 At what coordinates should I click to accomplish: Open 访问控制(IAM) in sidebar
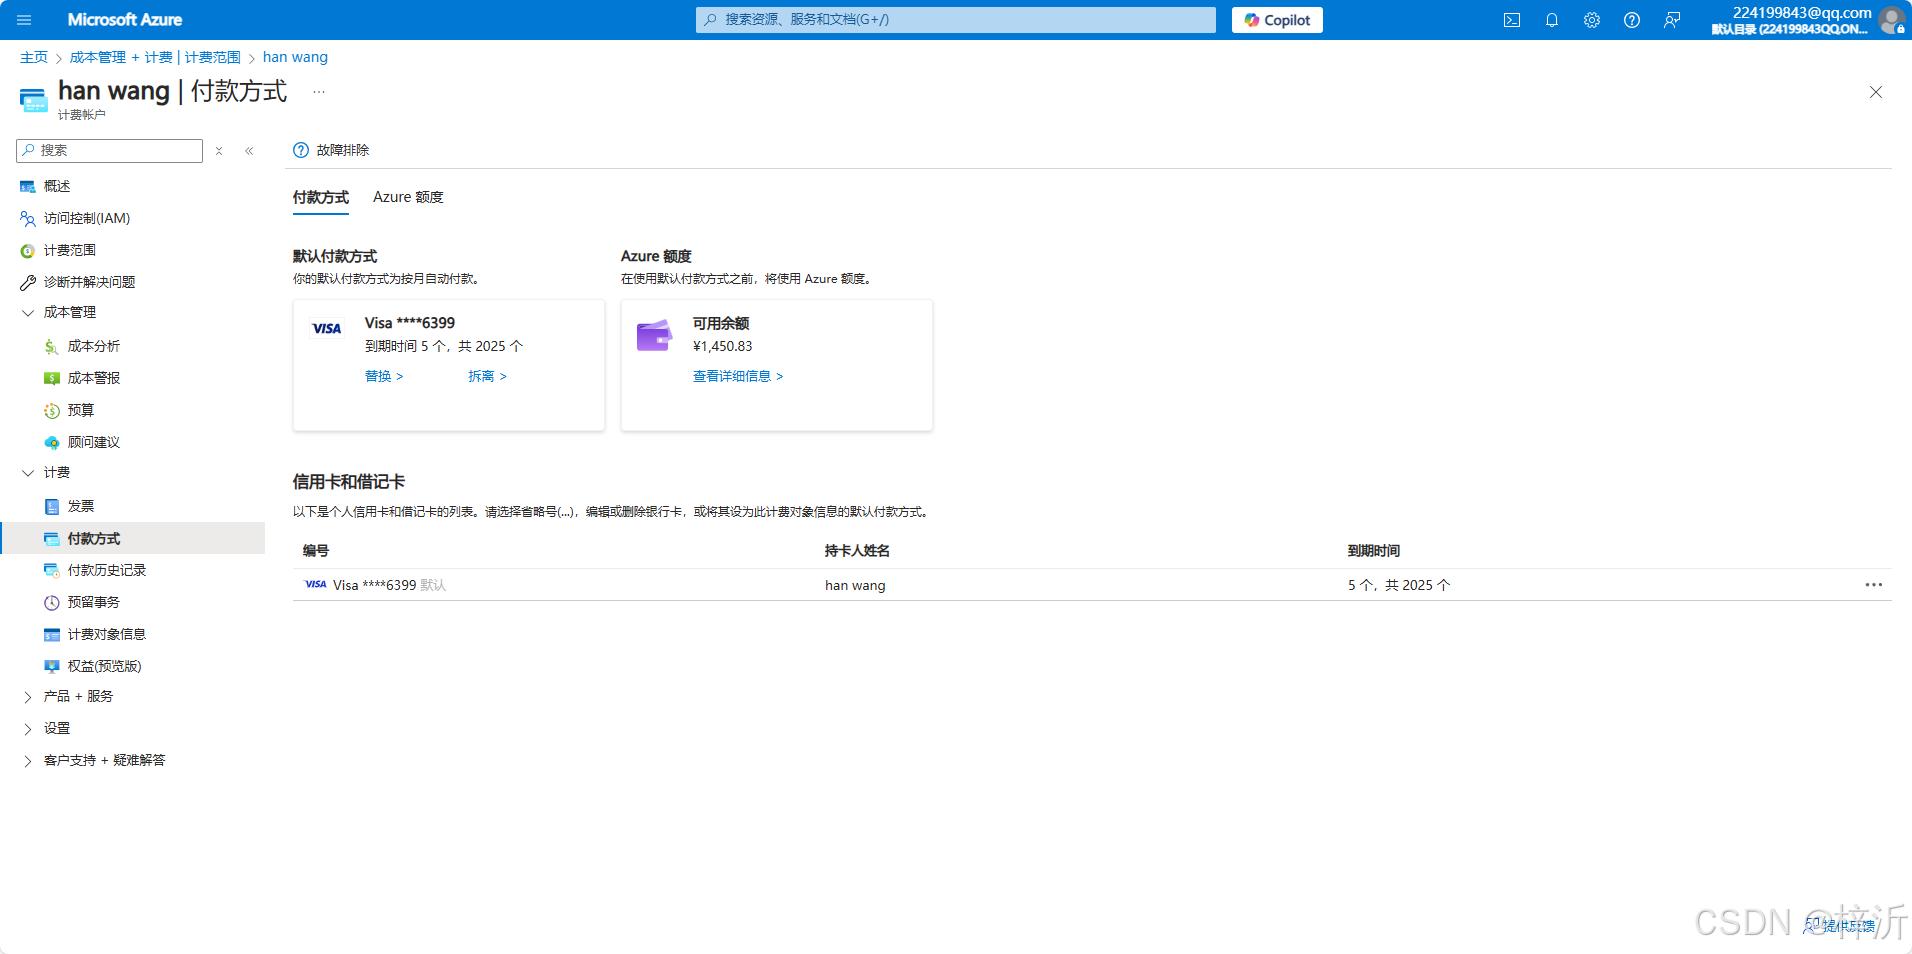87,218
